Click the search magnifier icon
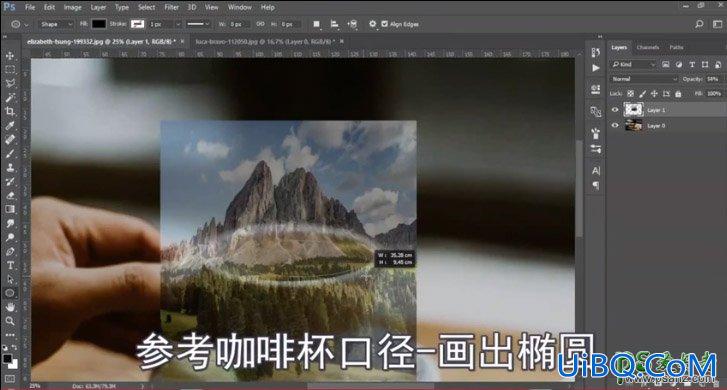Image resolution: width=727 pixels, height=390 pixels. point(699,24)
